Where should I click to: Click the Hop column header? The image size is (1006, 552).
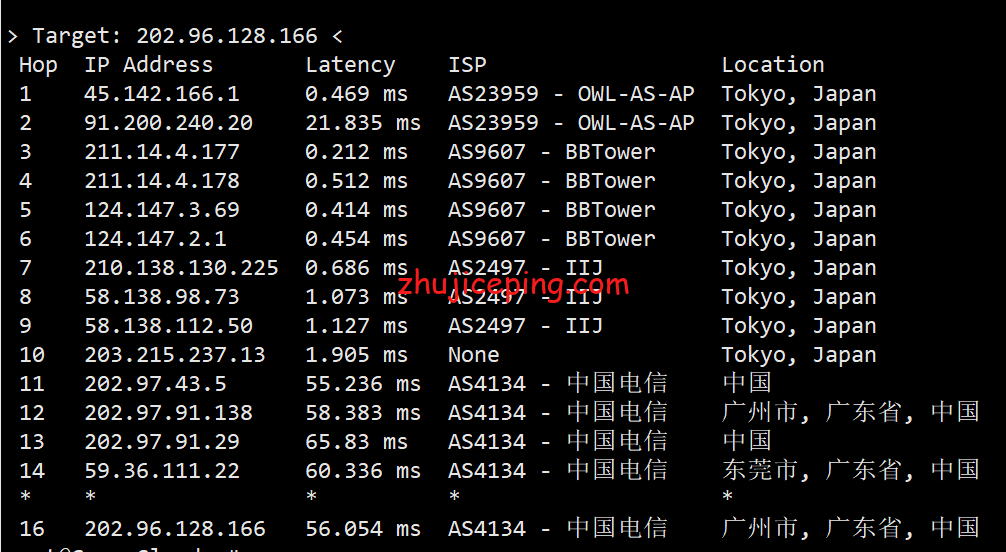pos(38,65)
